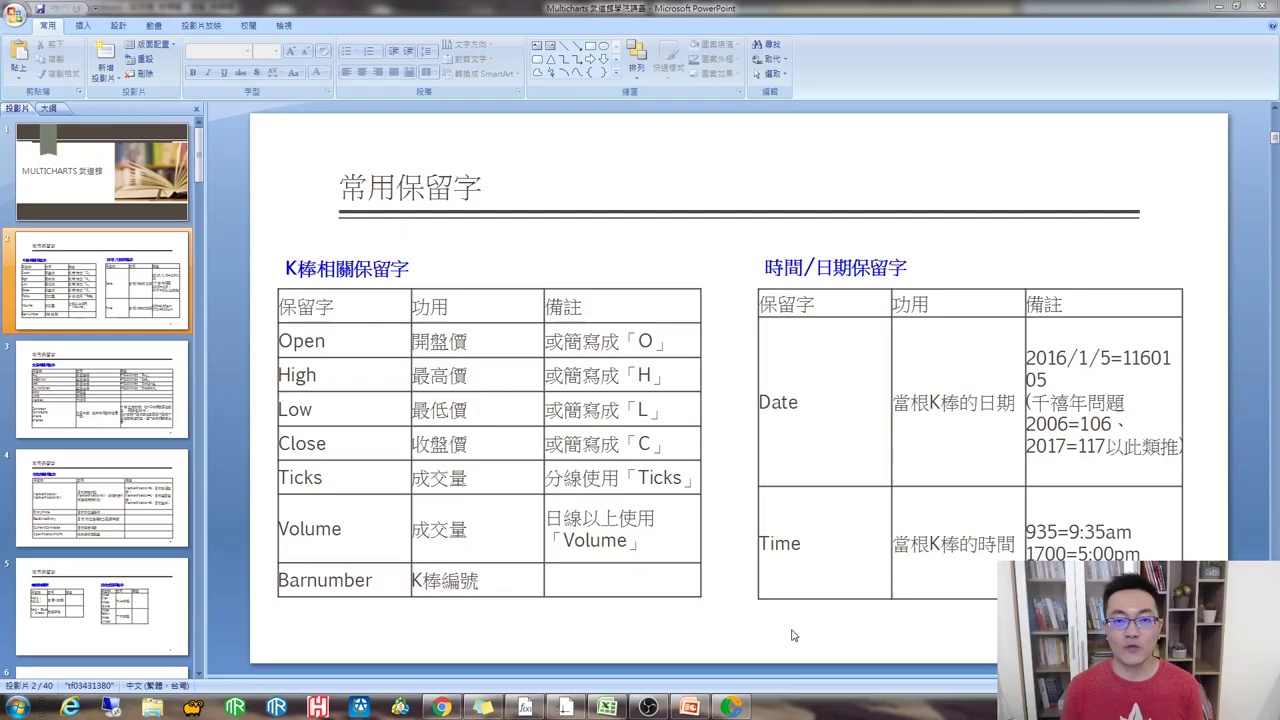Increase the list indent level
This screenshot has width=1280, height=720.
tap(409, 51)
